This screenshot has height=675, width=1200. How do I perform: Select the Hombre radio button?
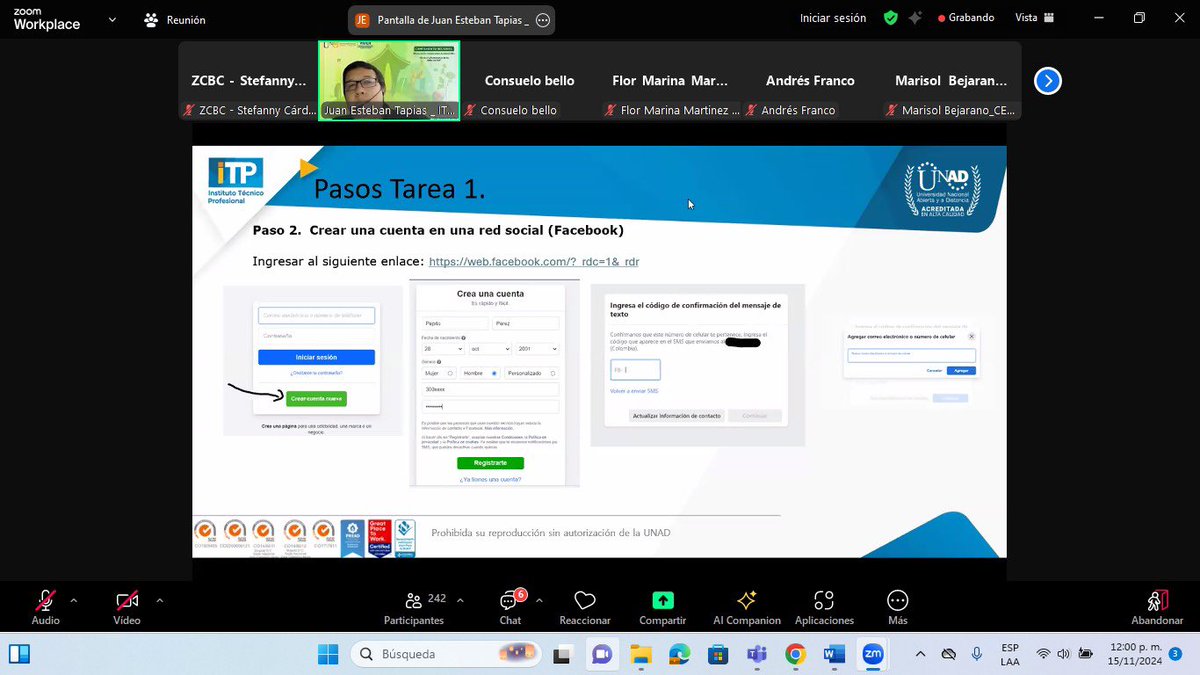pos(494,373)
